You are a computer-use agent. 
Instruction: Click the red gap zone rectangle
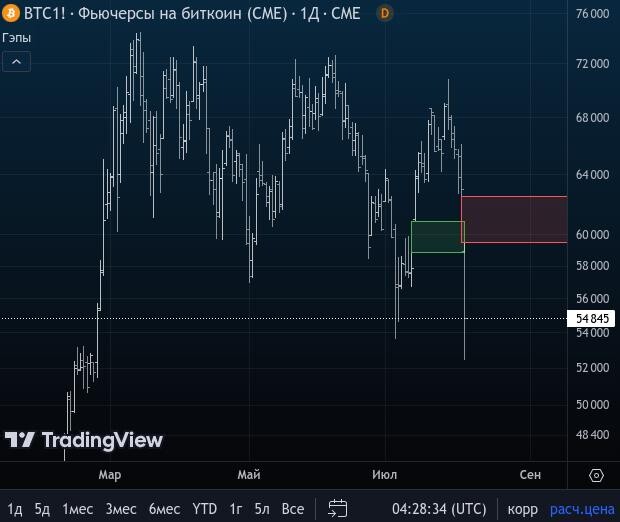[x=514, y=219]
